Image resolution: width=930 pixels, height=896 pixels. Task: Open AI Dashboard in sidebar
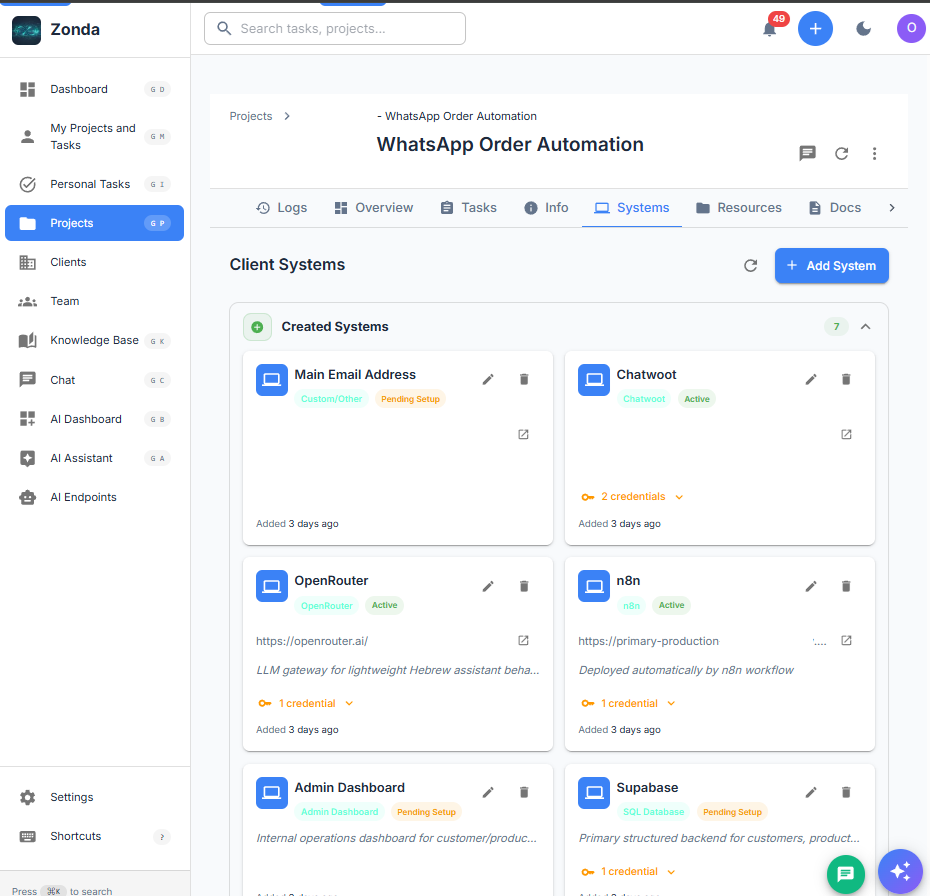[x=94, y=419]
